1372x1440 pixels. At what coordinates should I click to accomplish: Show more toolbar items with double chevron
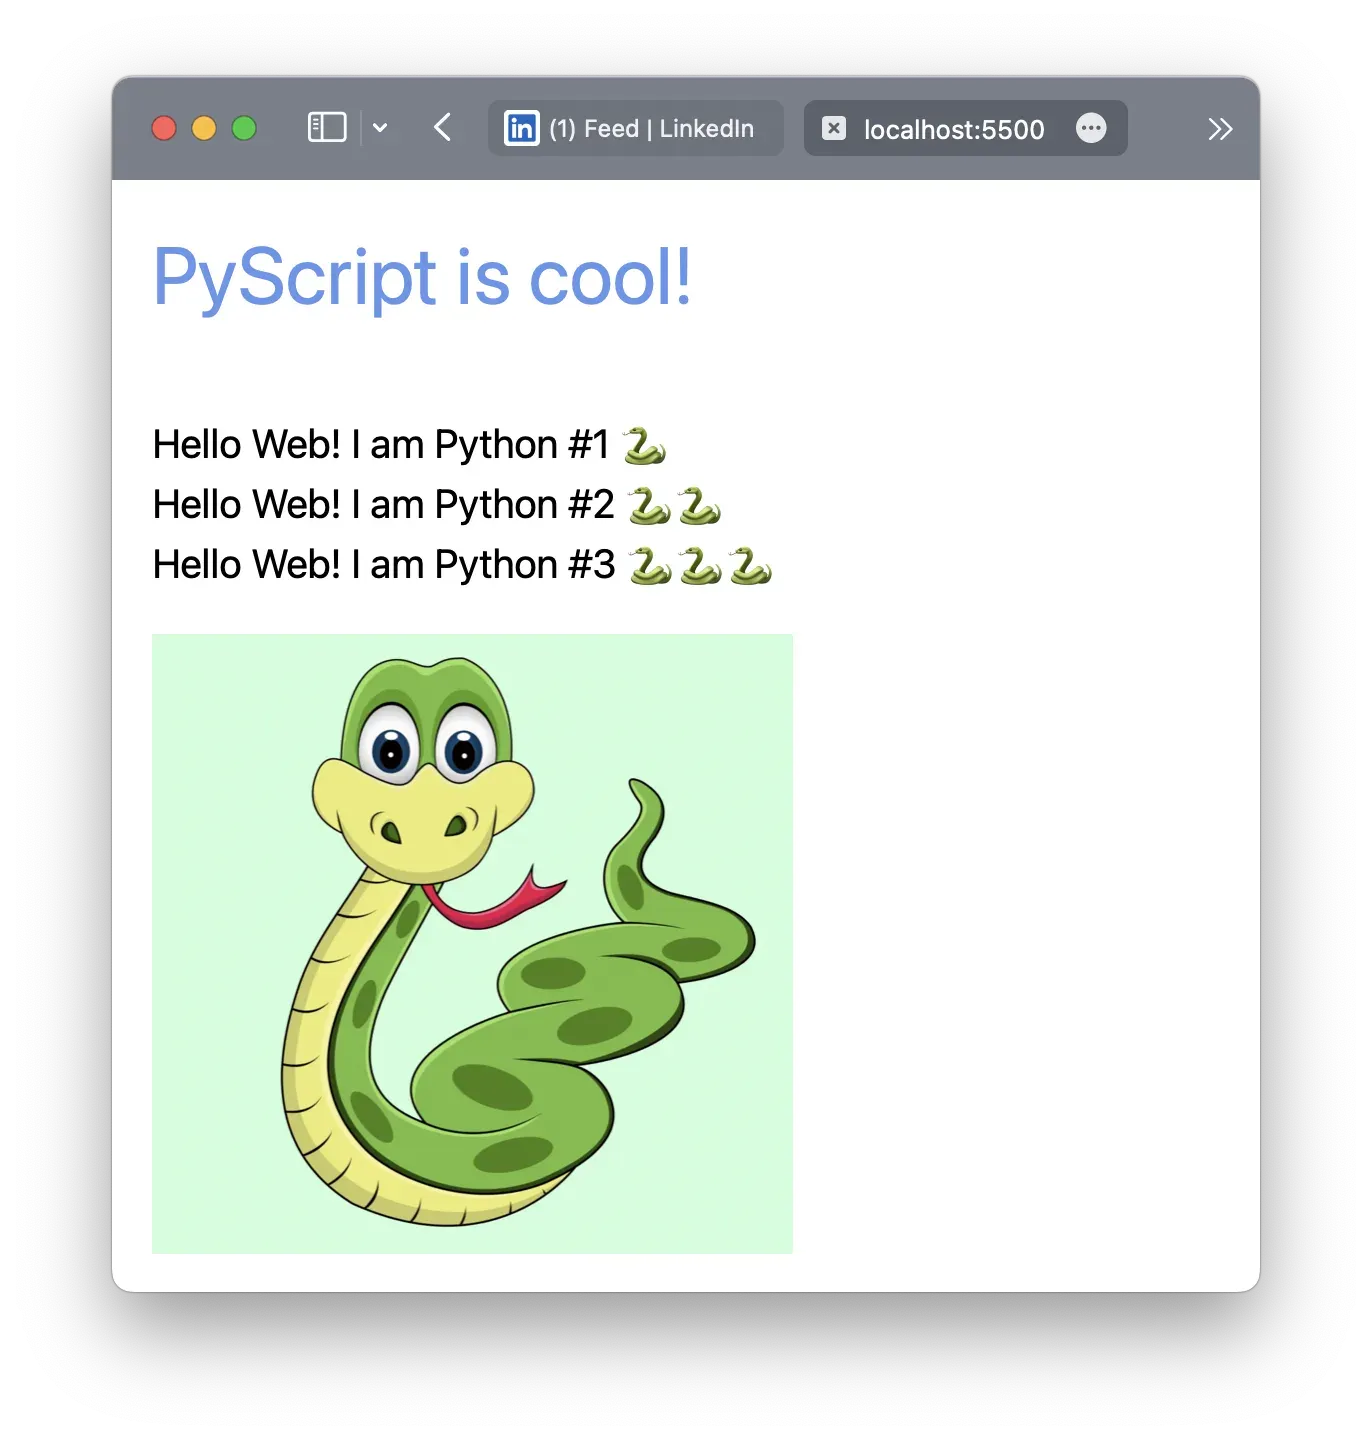click(1220, 129)
